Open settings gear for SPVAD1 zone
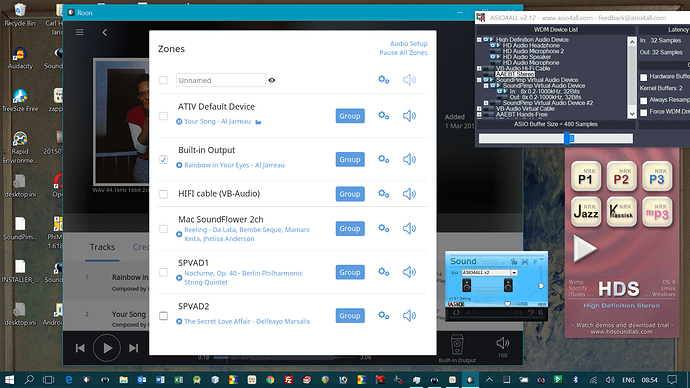The width and height of the screenshot is (690, 388). pyautogui.click(x=383, y=272)
